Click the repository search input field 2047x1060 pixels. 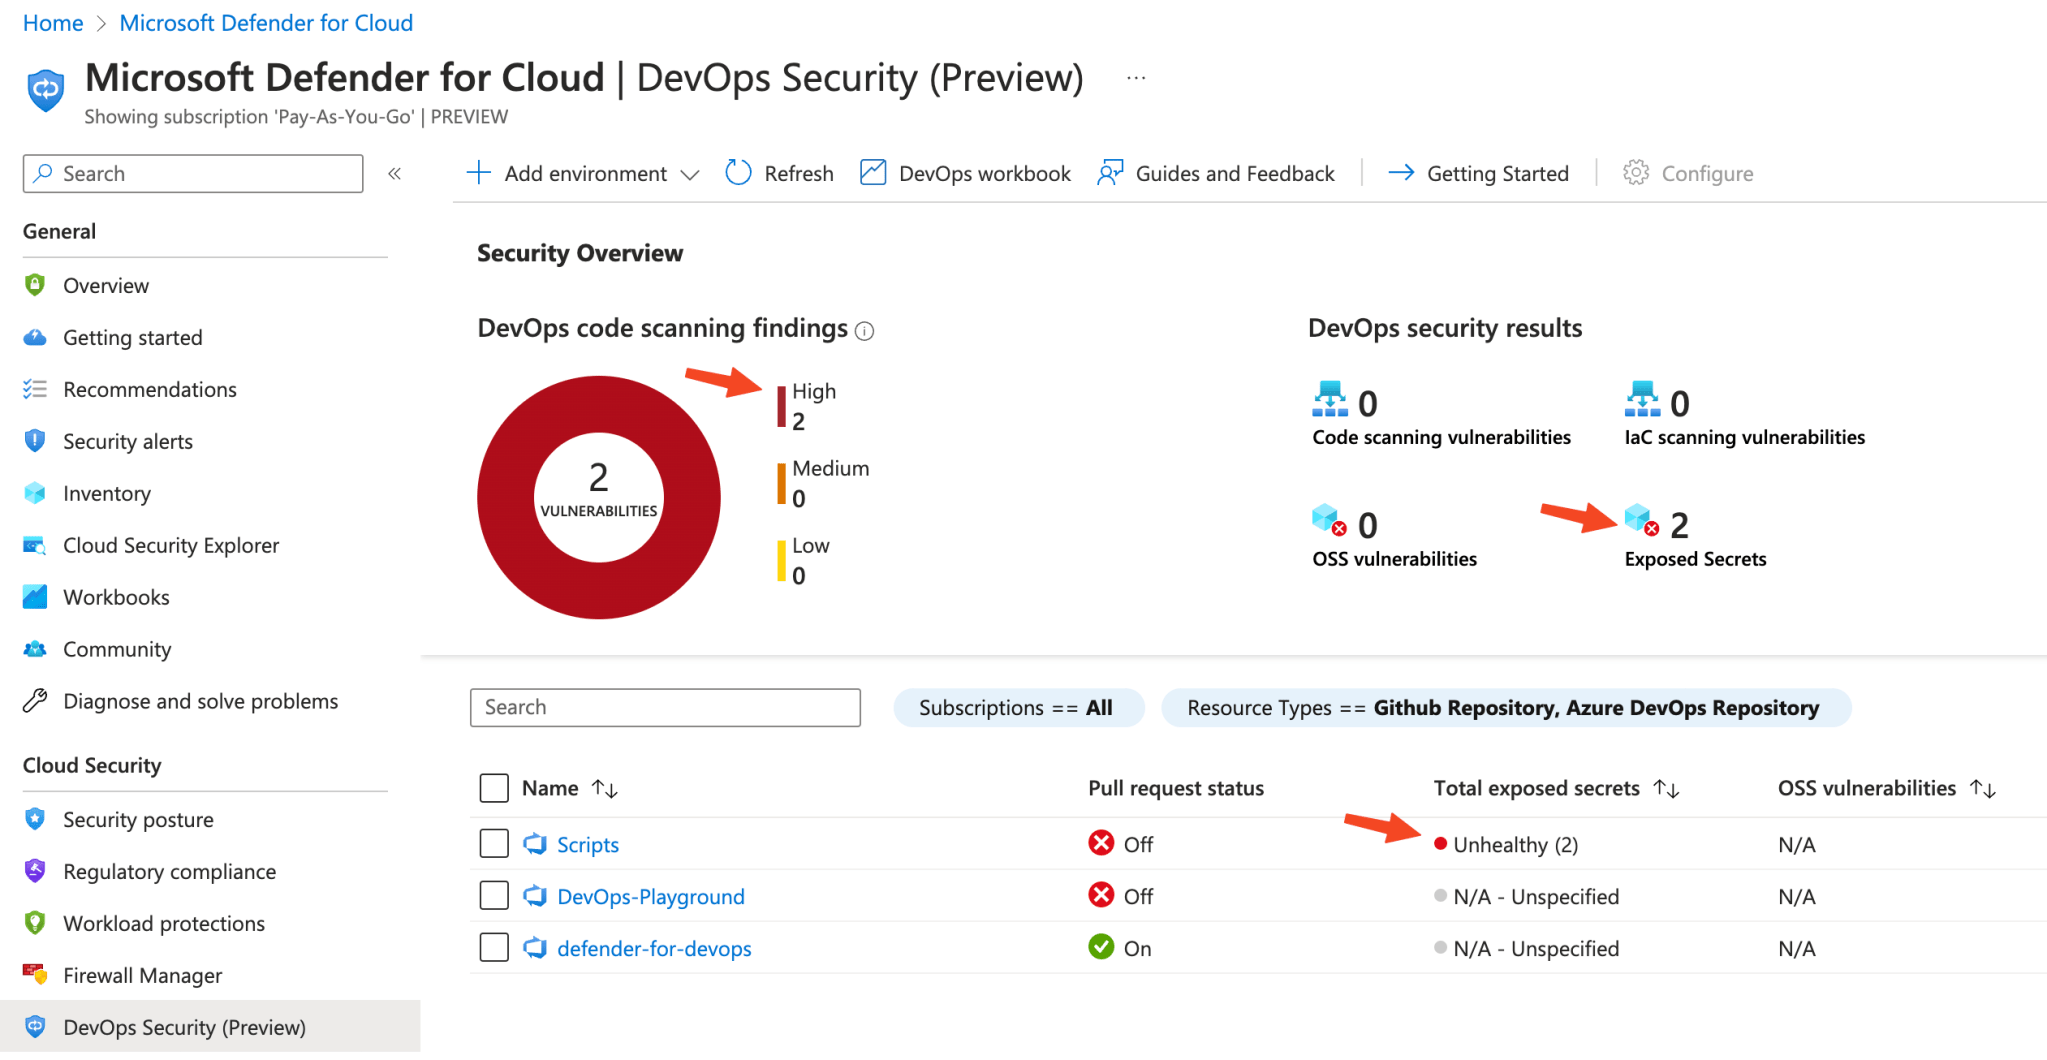pos(664,707)
